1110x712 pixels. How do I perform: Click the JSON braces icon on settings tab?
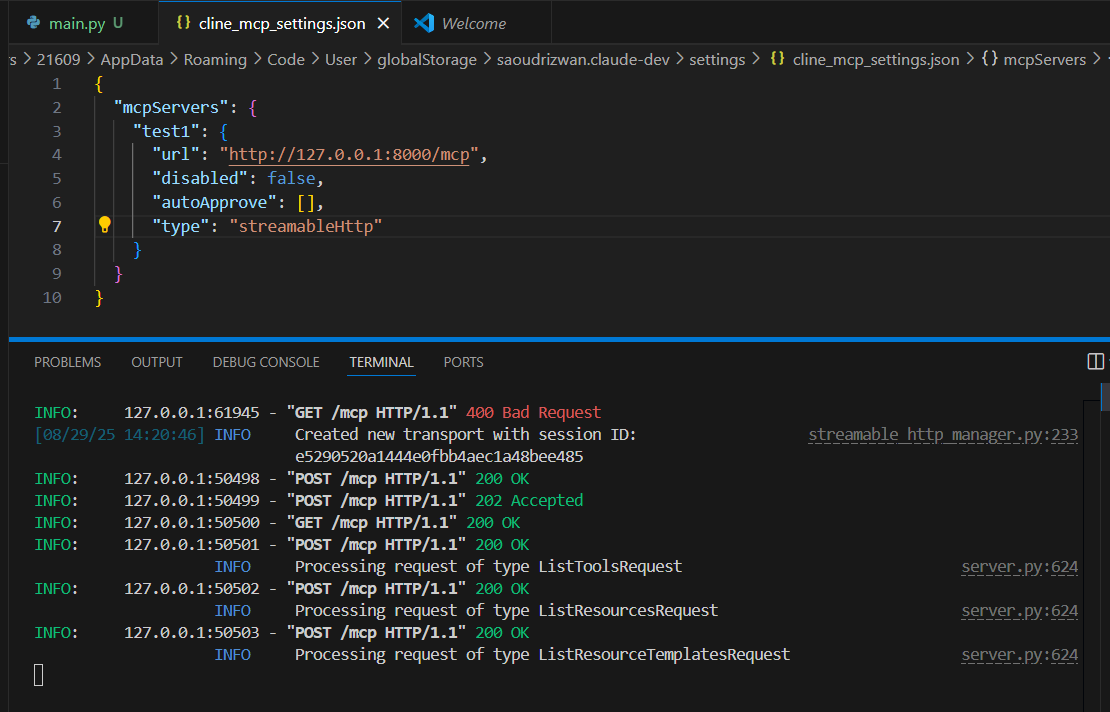(183, 23)
